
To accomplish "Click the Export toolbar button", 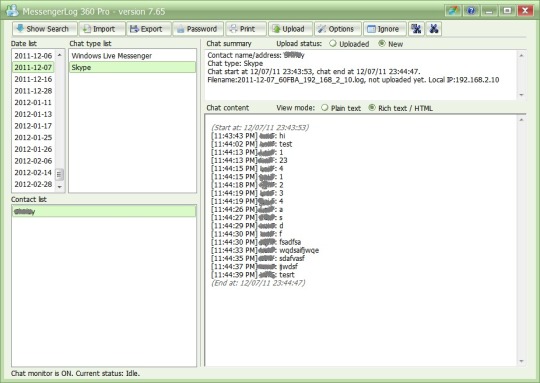I will 148,29.
